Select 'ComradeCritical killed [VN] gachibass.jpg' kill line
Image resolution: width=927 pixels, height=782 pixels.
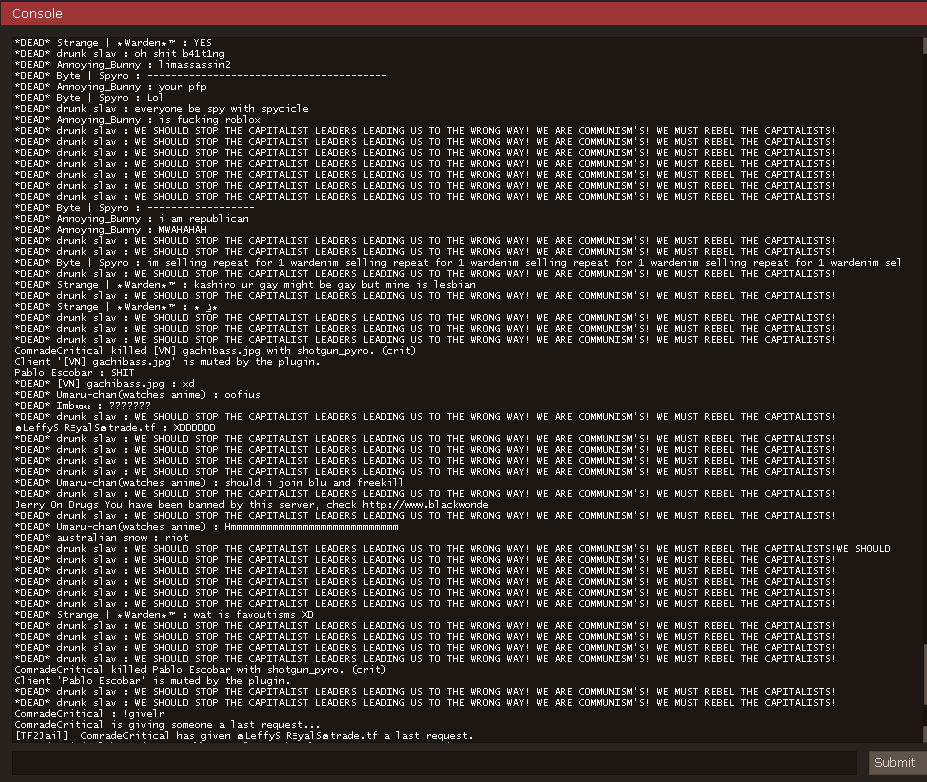tap(215, 351)
